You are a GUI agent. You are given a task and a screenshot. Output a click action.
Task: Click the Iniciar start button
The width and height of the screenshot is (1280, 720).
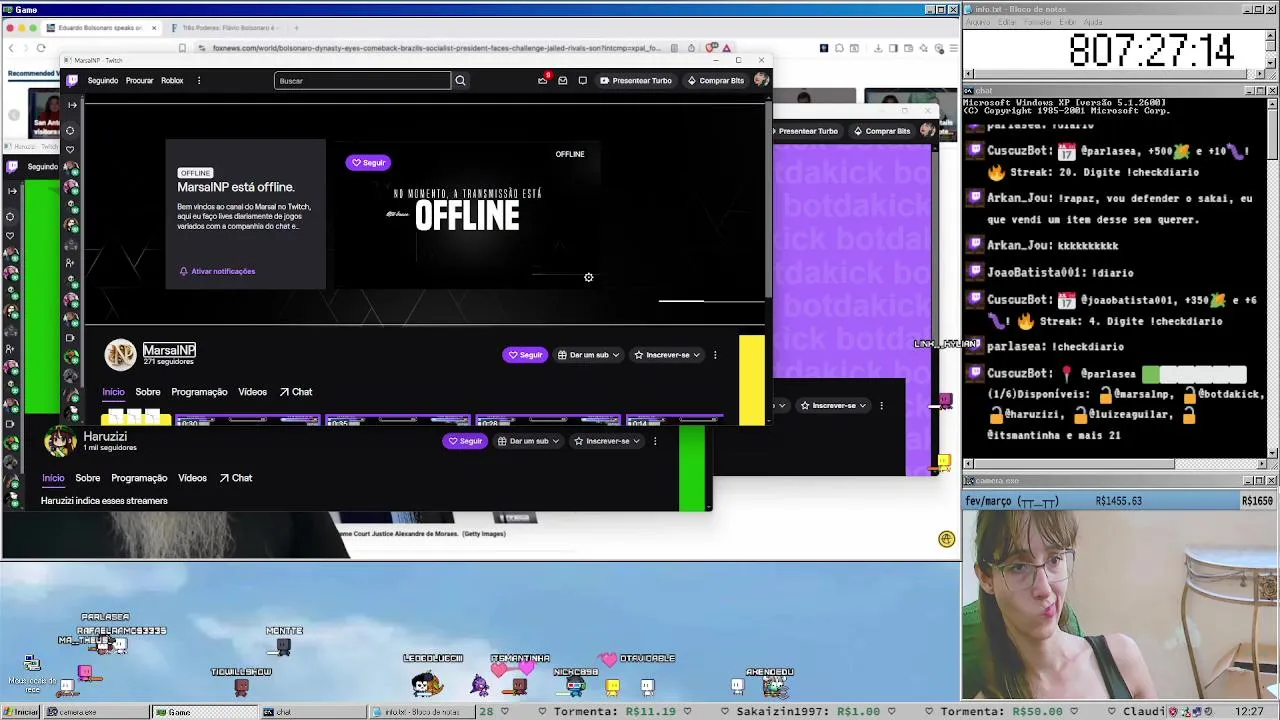coord(20,712)
